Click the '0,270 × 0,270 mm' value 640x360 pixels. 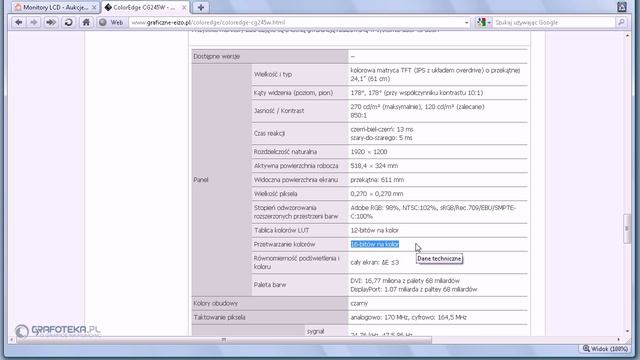[376, 194]
